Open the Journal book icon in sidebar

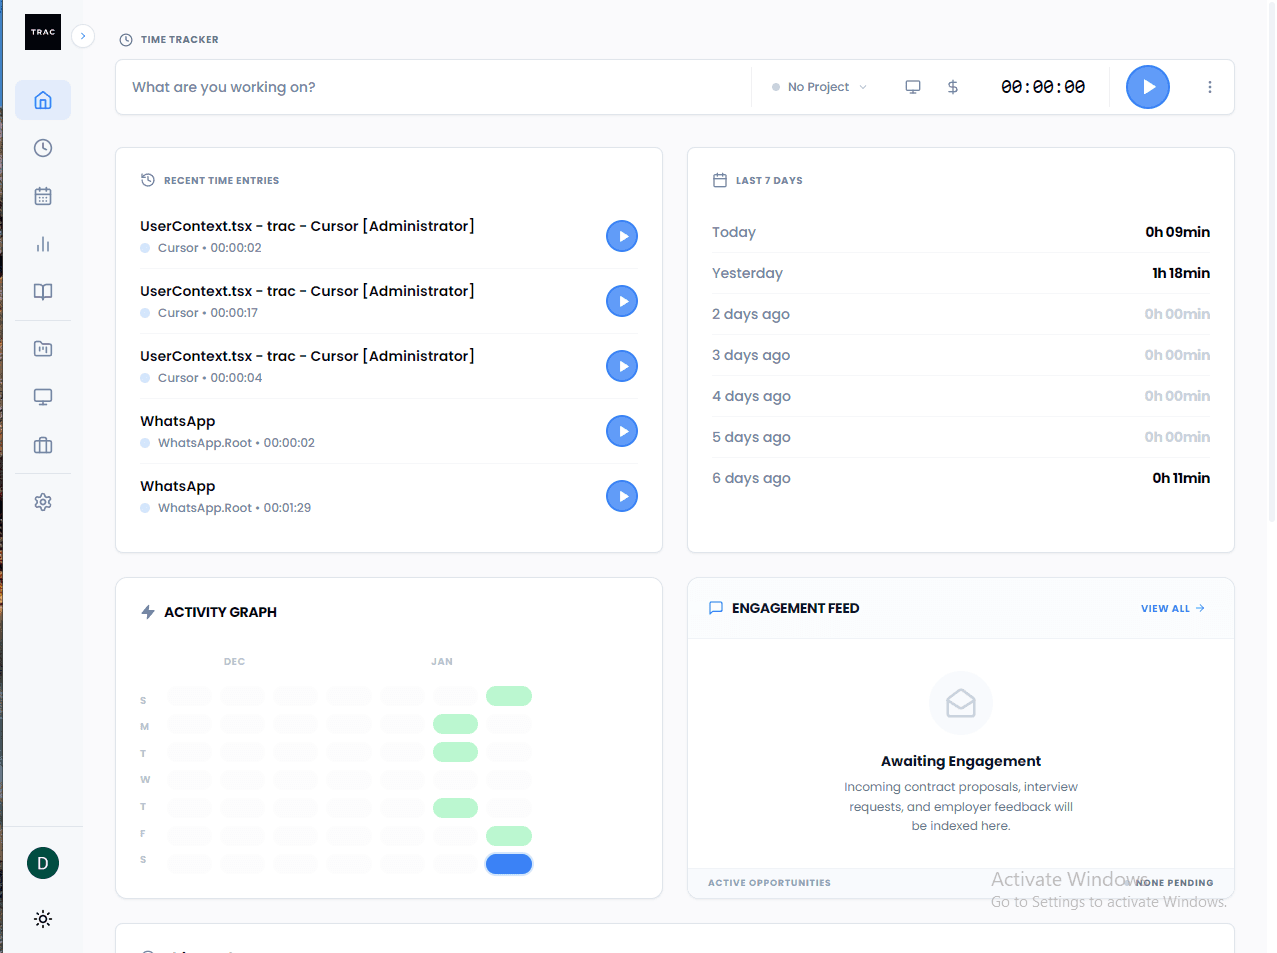pyautogui.click(x=43, y=291)
